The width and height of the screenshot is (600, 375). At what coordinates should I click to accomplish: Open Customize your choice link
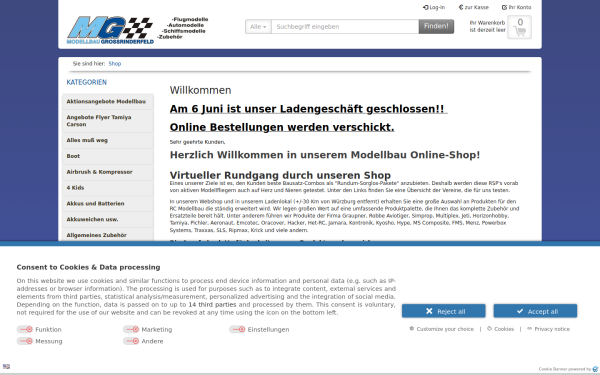441,329
